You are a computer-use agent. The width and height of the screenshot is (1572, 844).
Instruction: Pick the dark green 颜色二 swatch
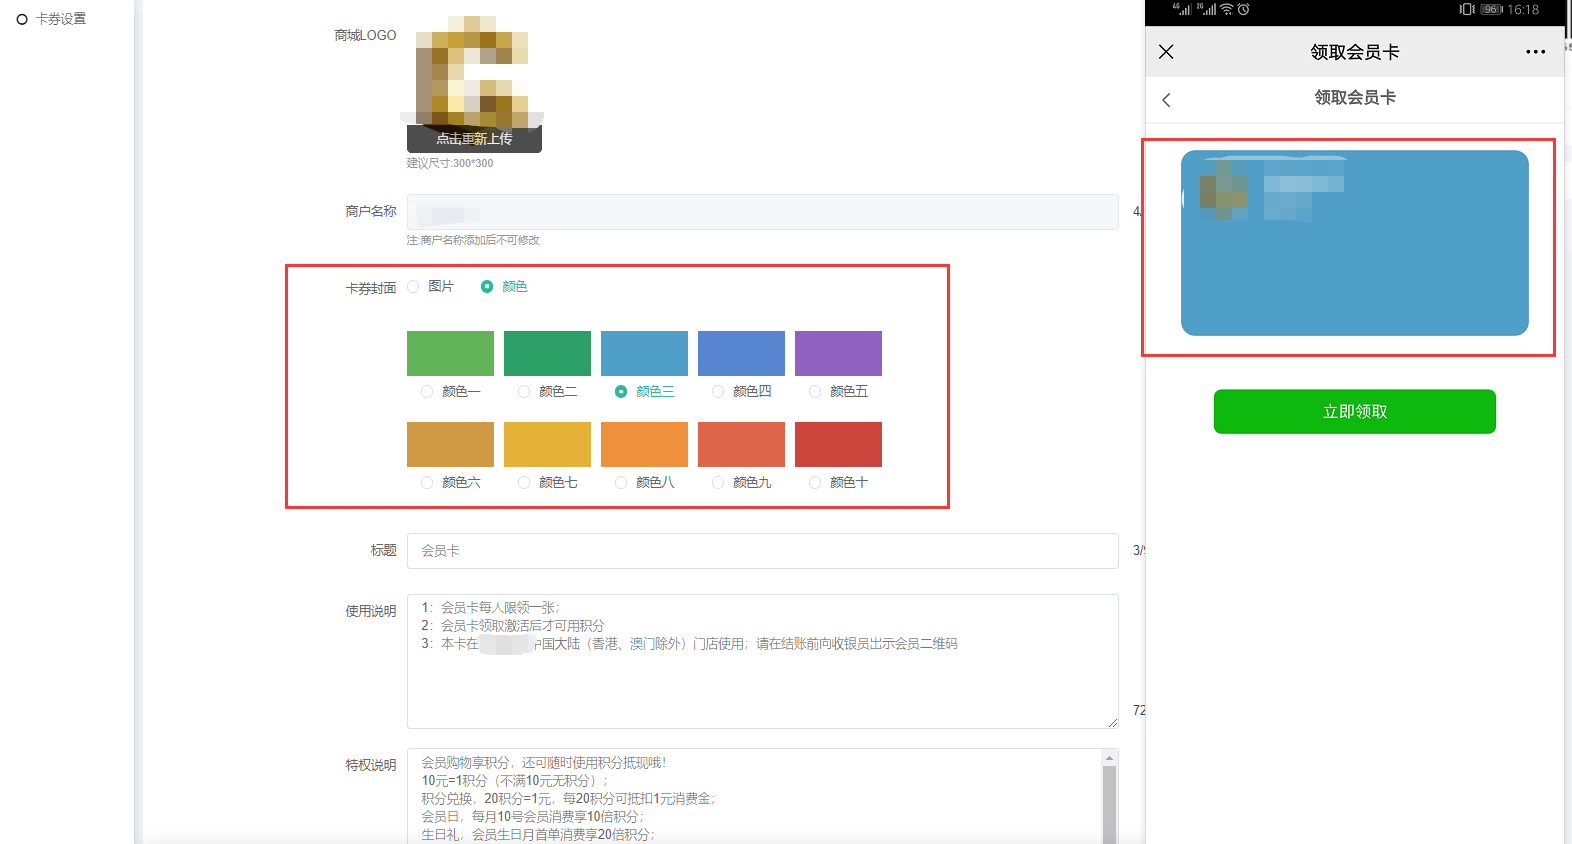[547, 353]
